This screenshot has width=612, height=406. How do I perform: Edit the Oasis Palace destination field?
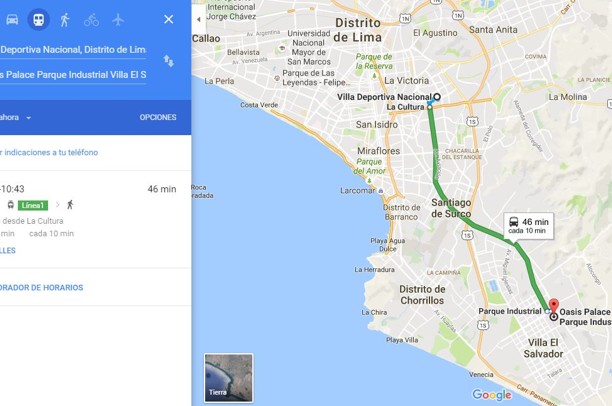click(73, 75)
